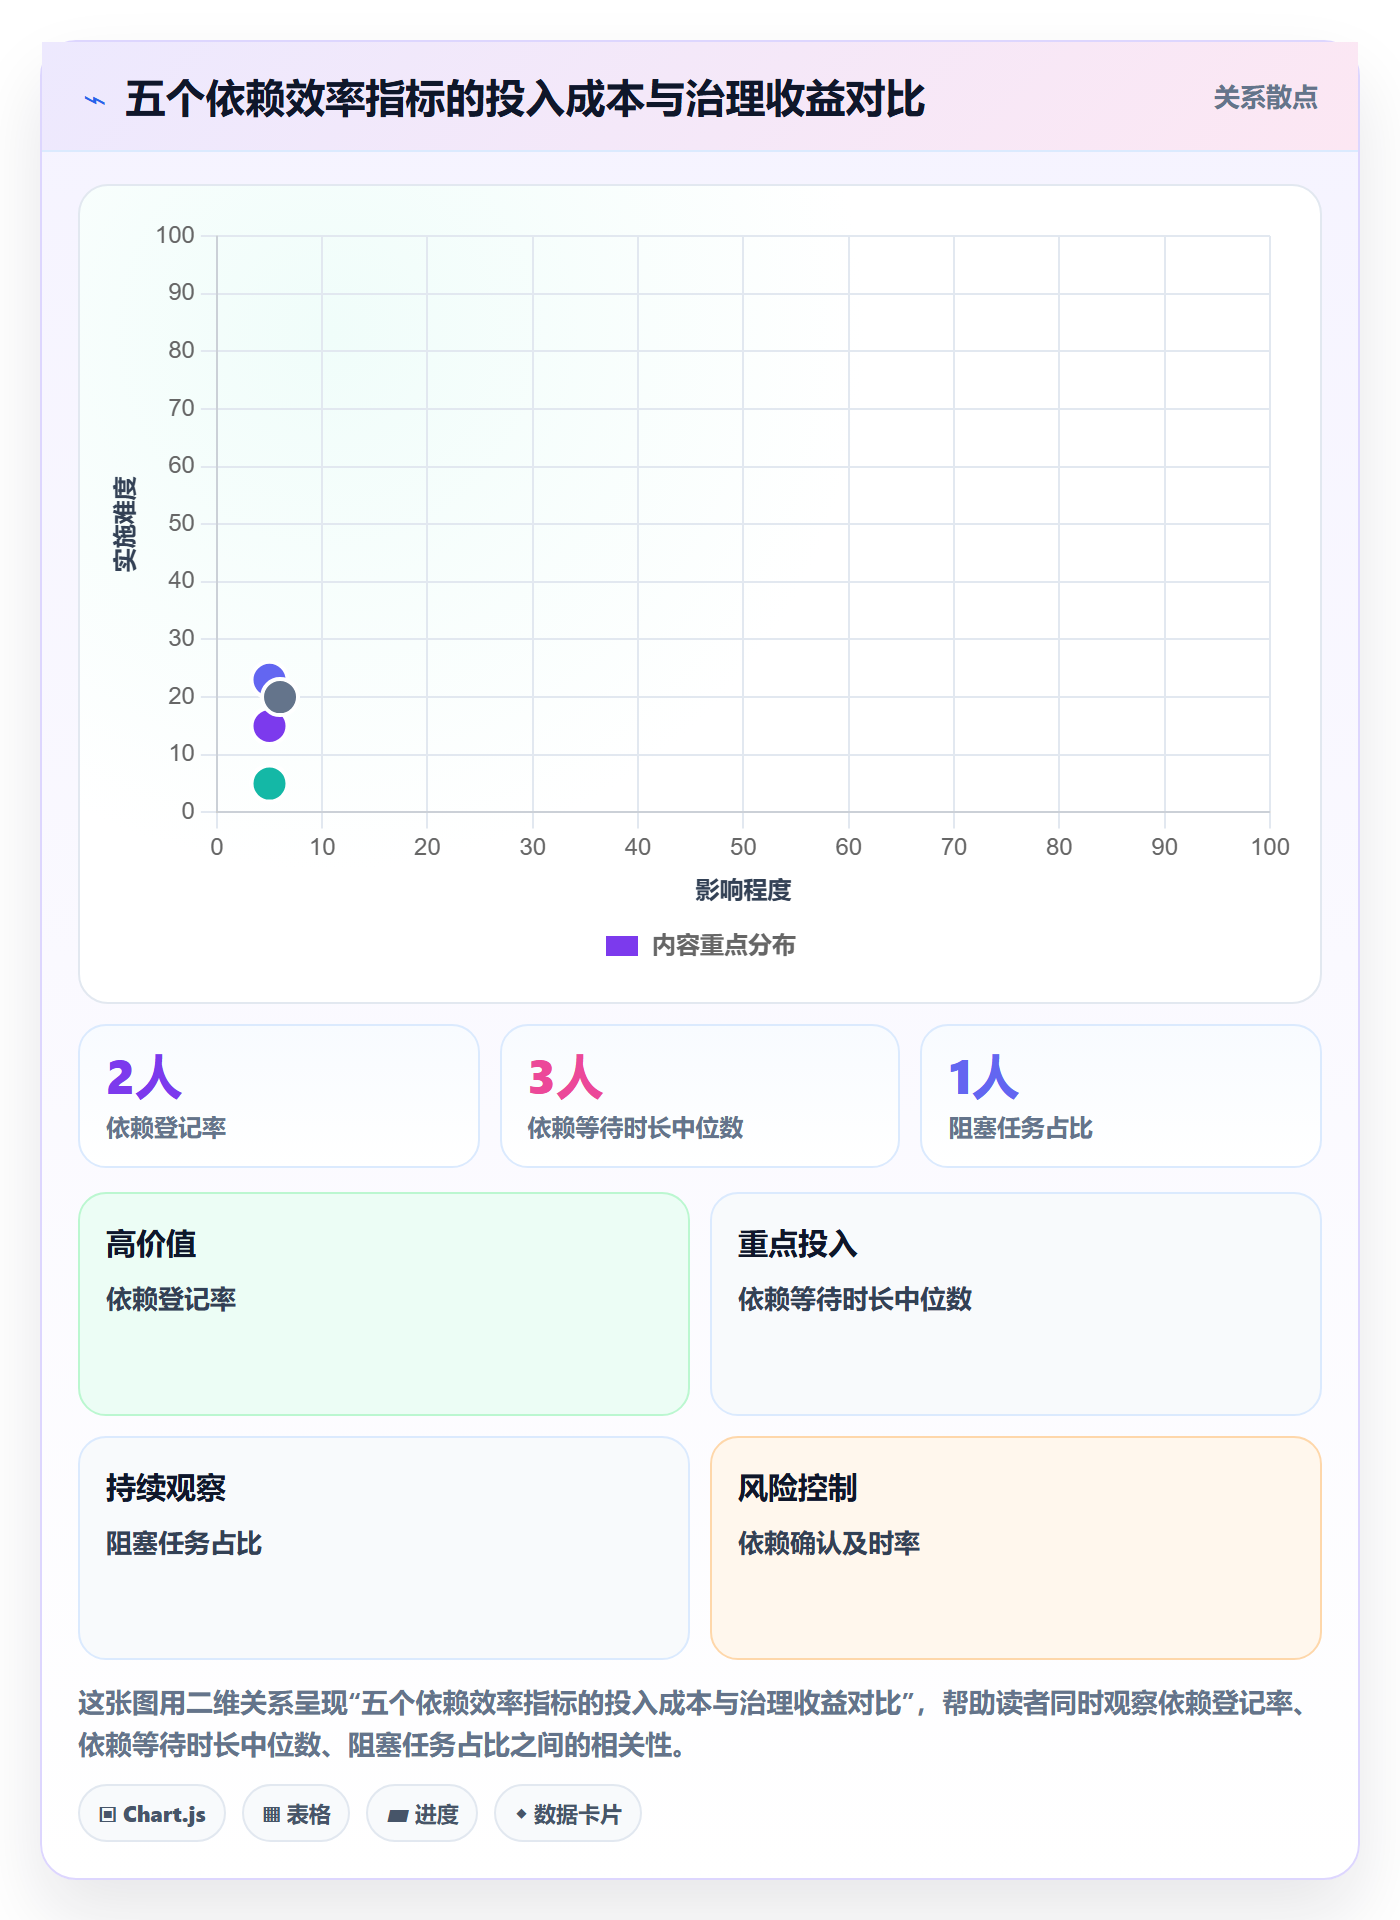Click the 重点投入 quadrant heading

point(798,1245)
